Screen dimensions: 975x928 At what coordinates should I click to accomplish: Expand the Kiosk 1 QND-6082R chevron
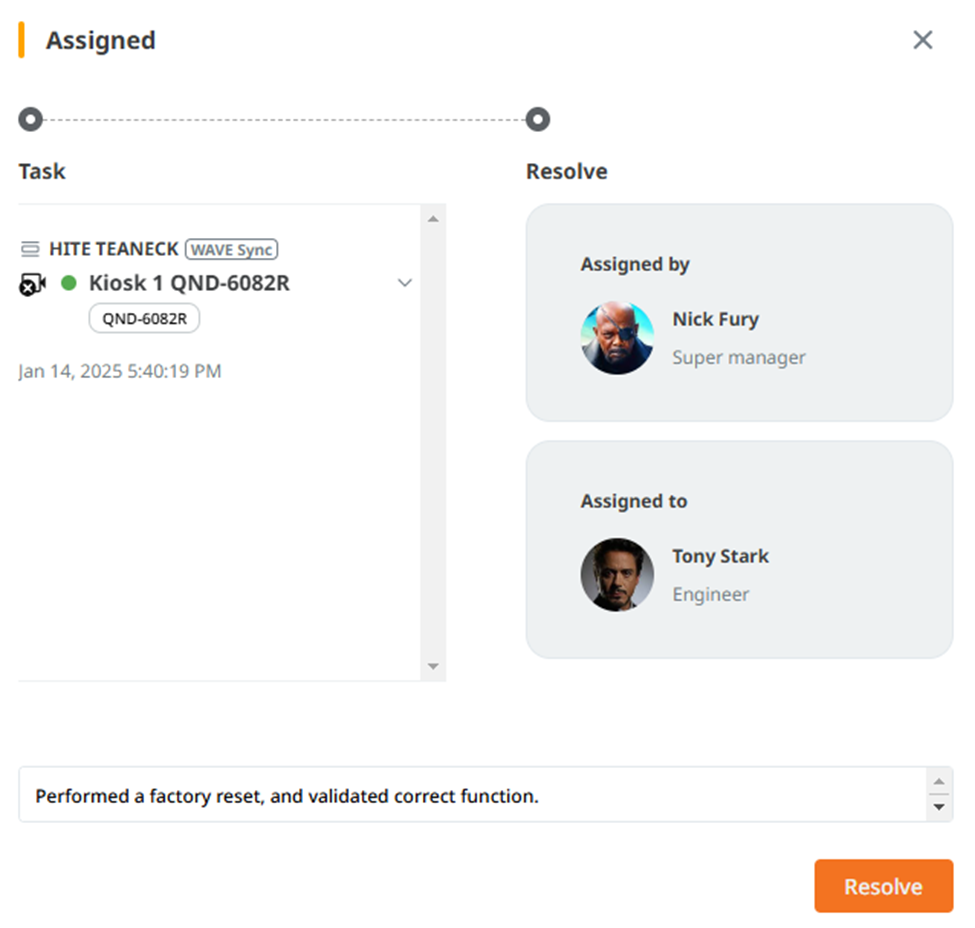pos(405,283)
